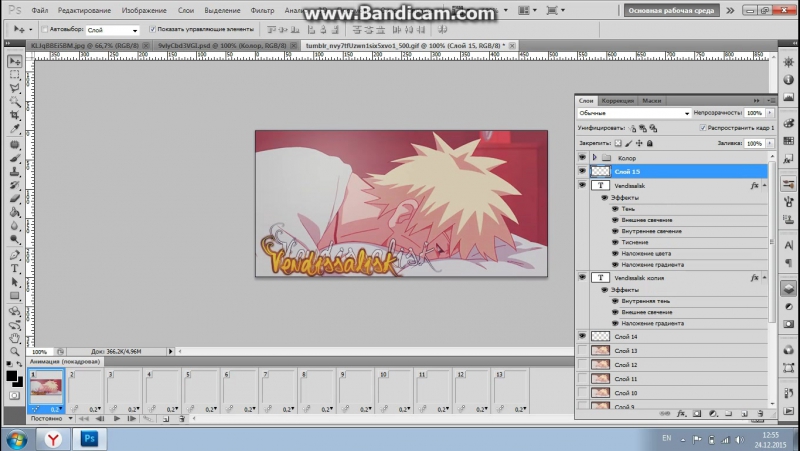Select the Eyedropper tool
This screenshot has width=800, height=451.
14,129
